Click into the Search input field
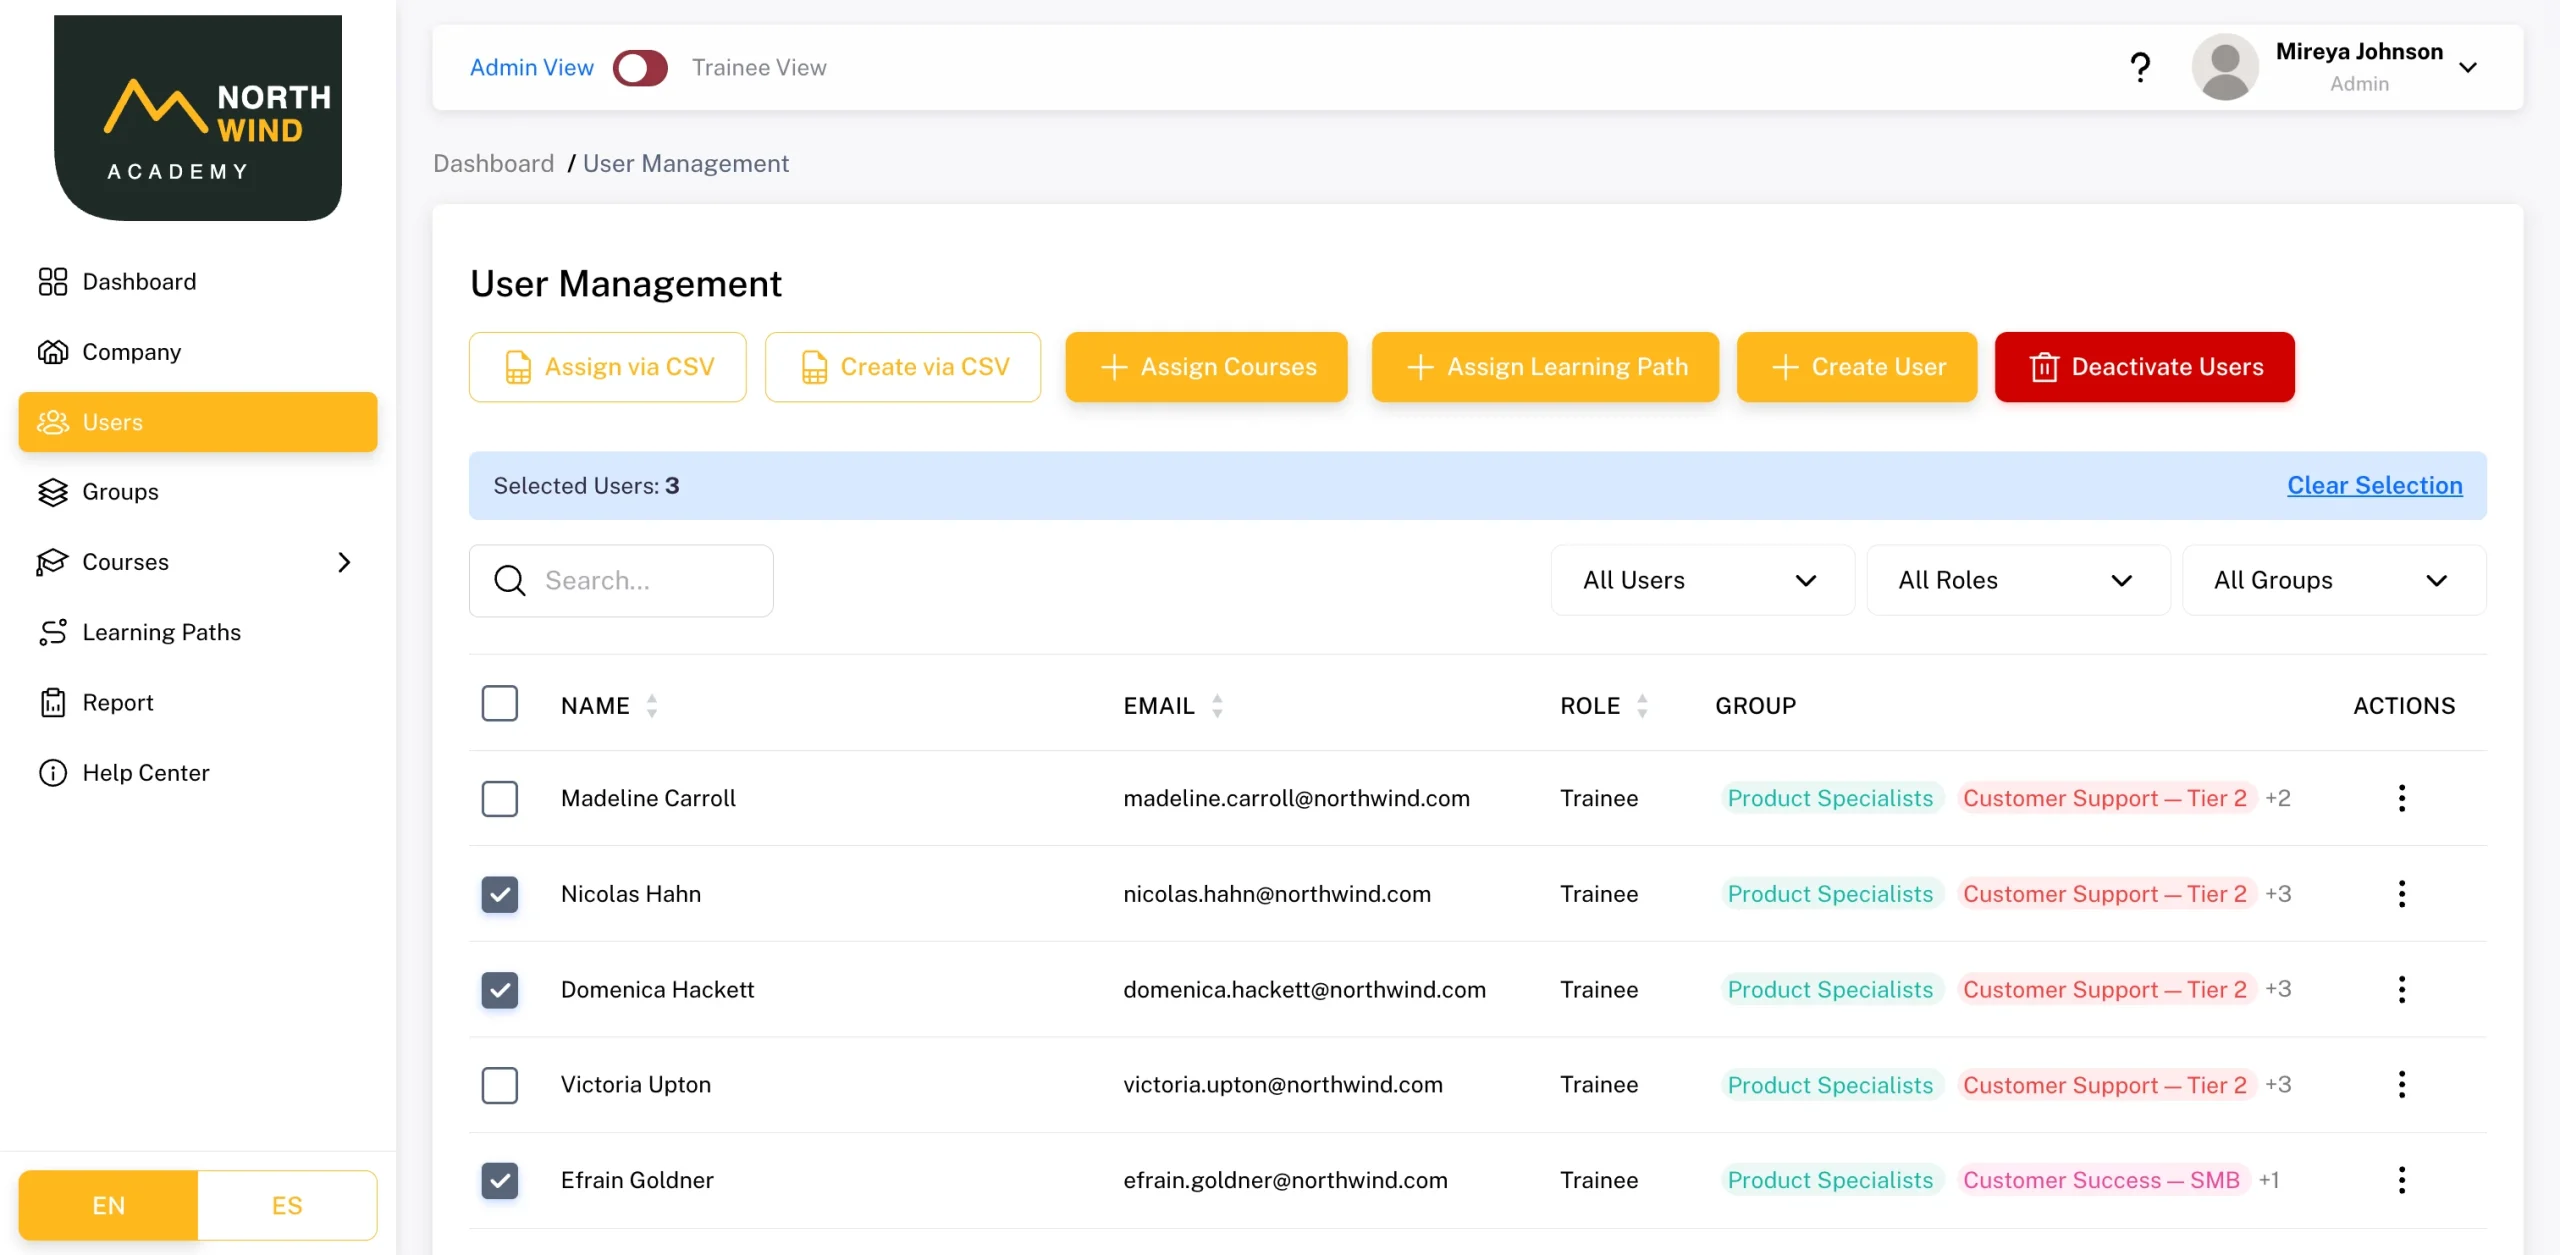 621,580
